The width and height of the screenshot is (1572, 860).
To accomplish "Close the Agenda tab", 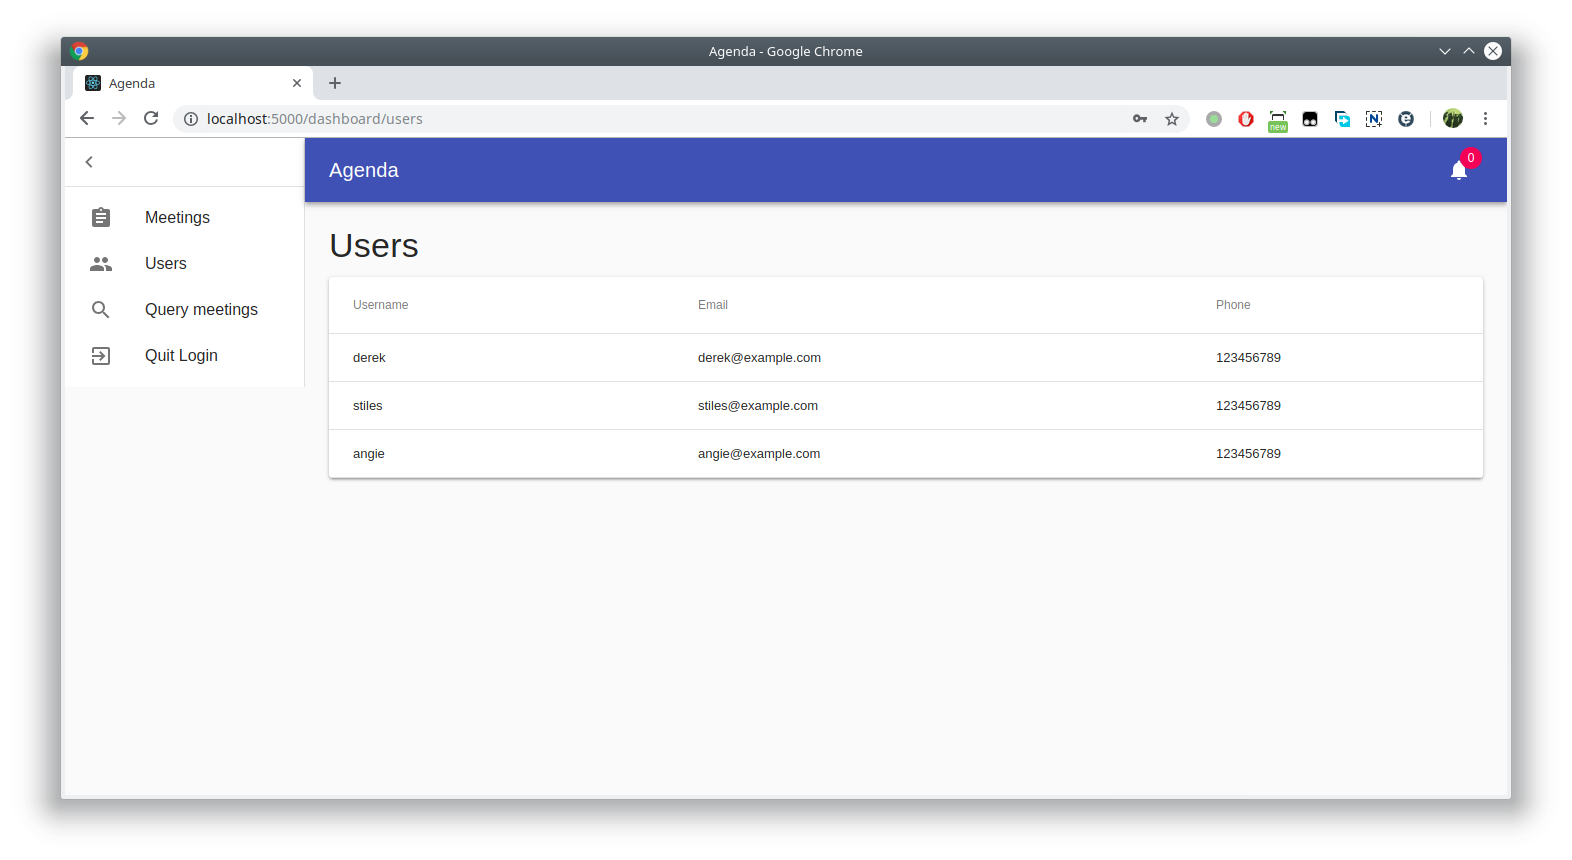I will [297, 83].
